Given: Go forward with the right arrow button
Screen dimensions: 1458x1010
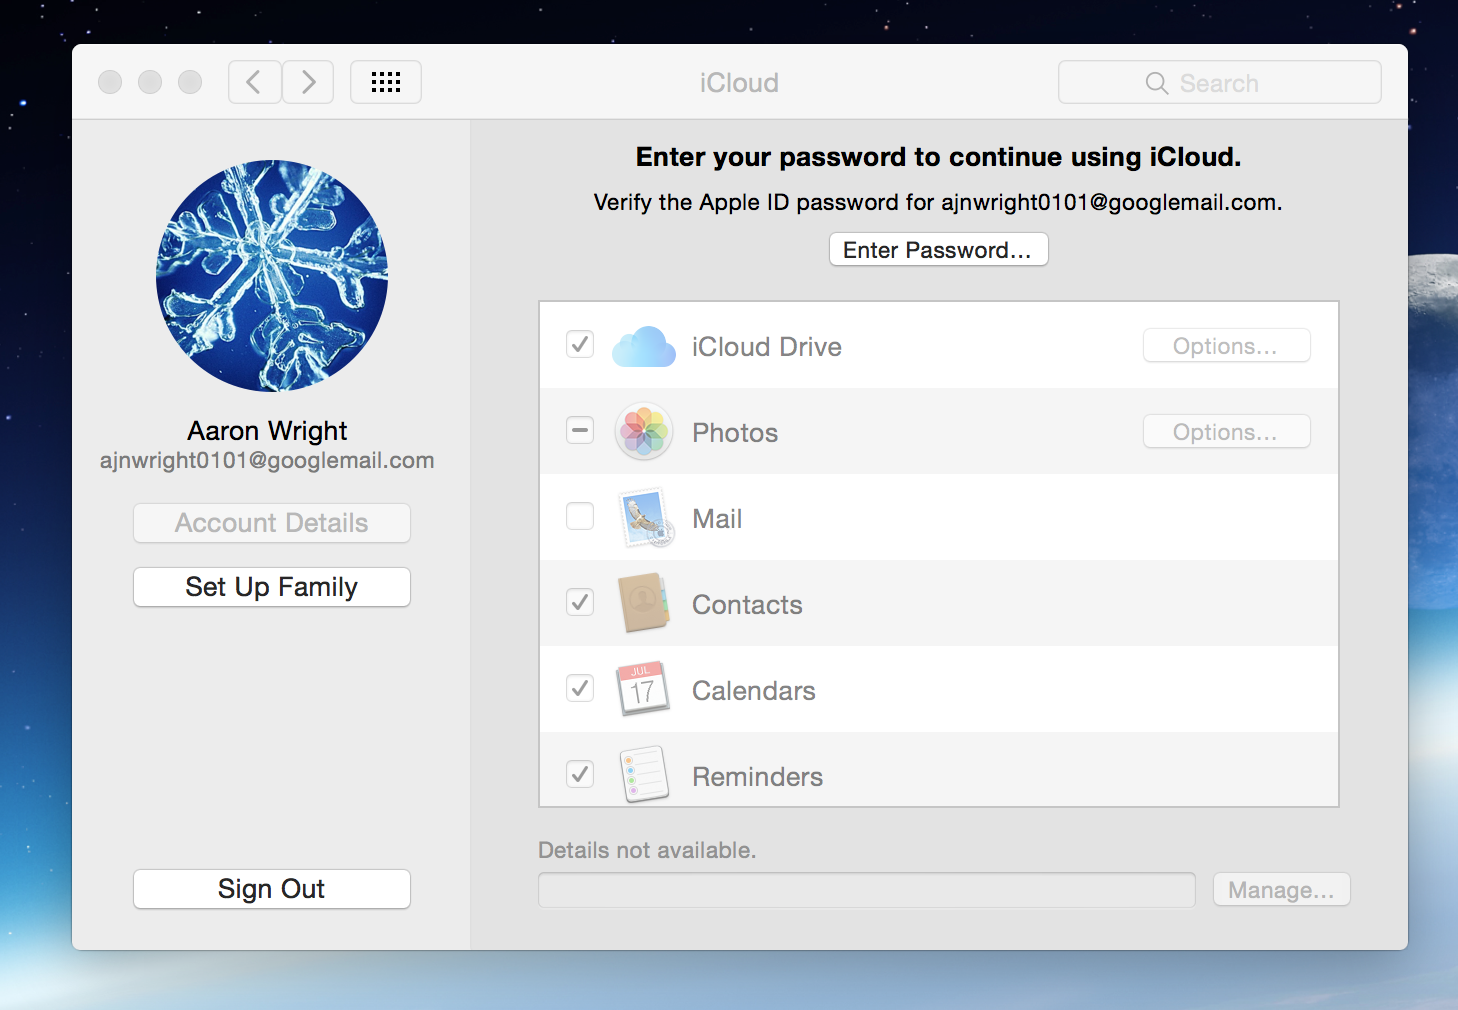Looking at the screenshot, I should pyautogui.click(x=308, y=82).
